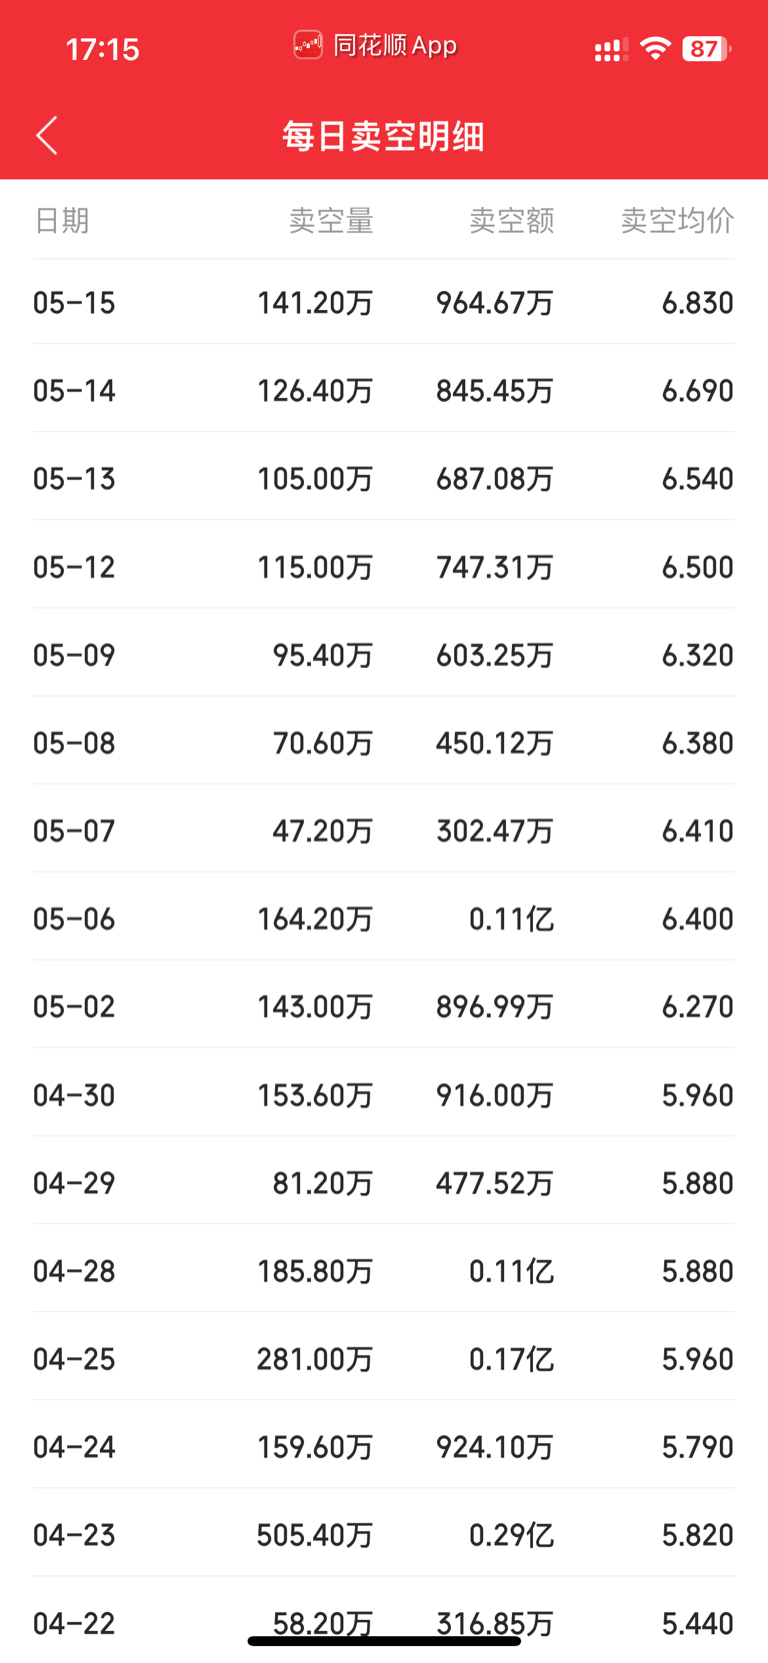Tap the 同花顺 App return link

375,45
